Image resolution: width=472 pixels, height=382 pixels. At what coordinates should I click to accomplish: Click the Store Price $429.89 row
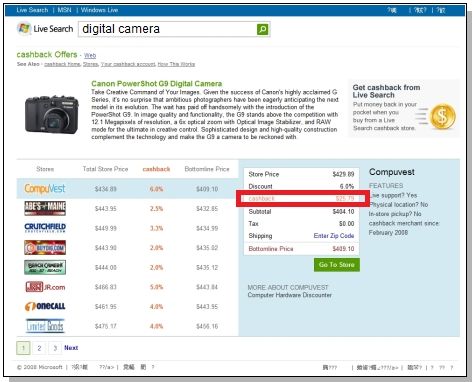[301, 174]
